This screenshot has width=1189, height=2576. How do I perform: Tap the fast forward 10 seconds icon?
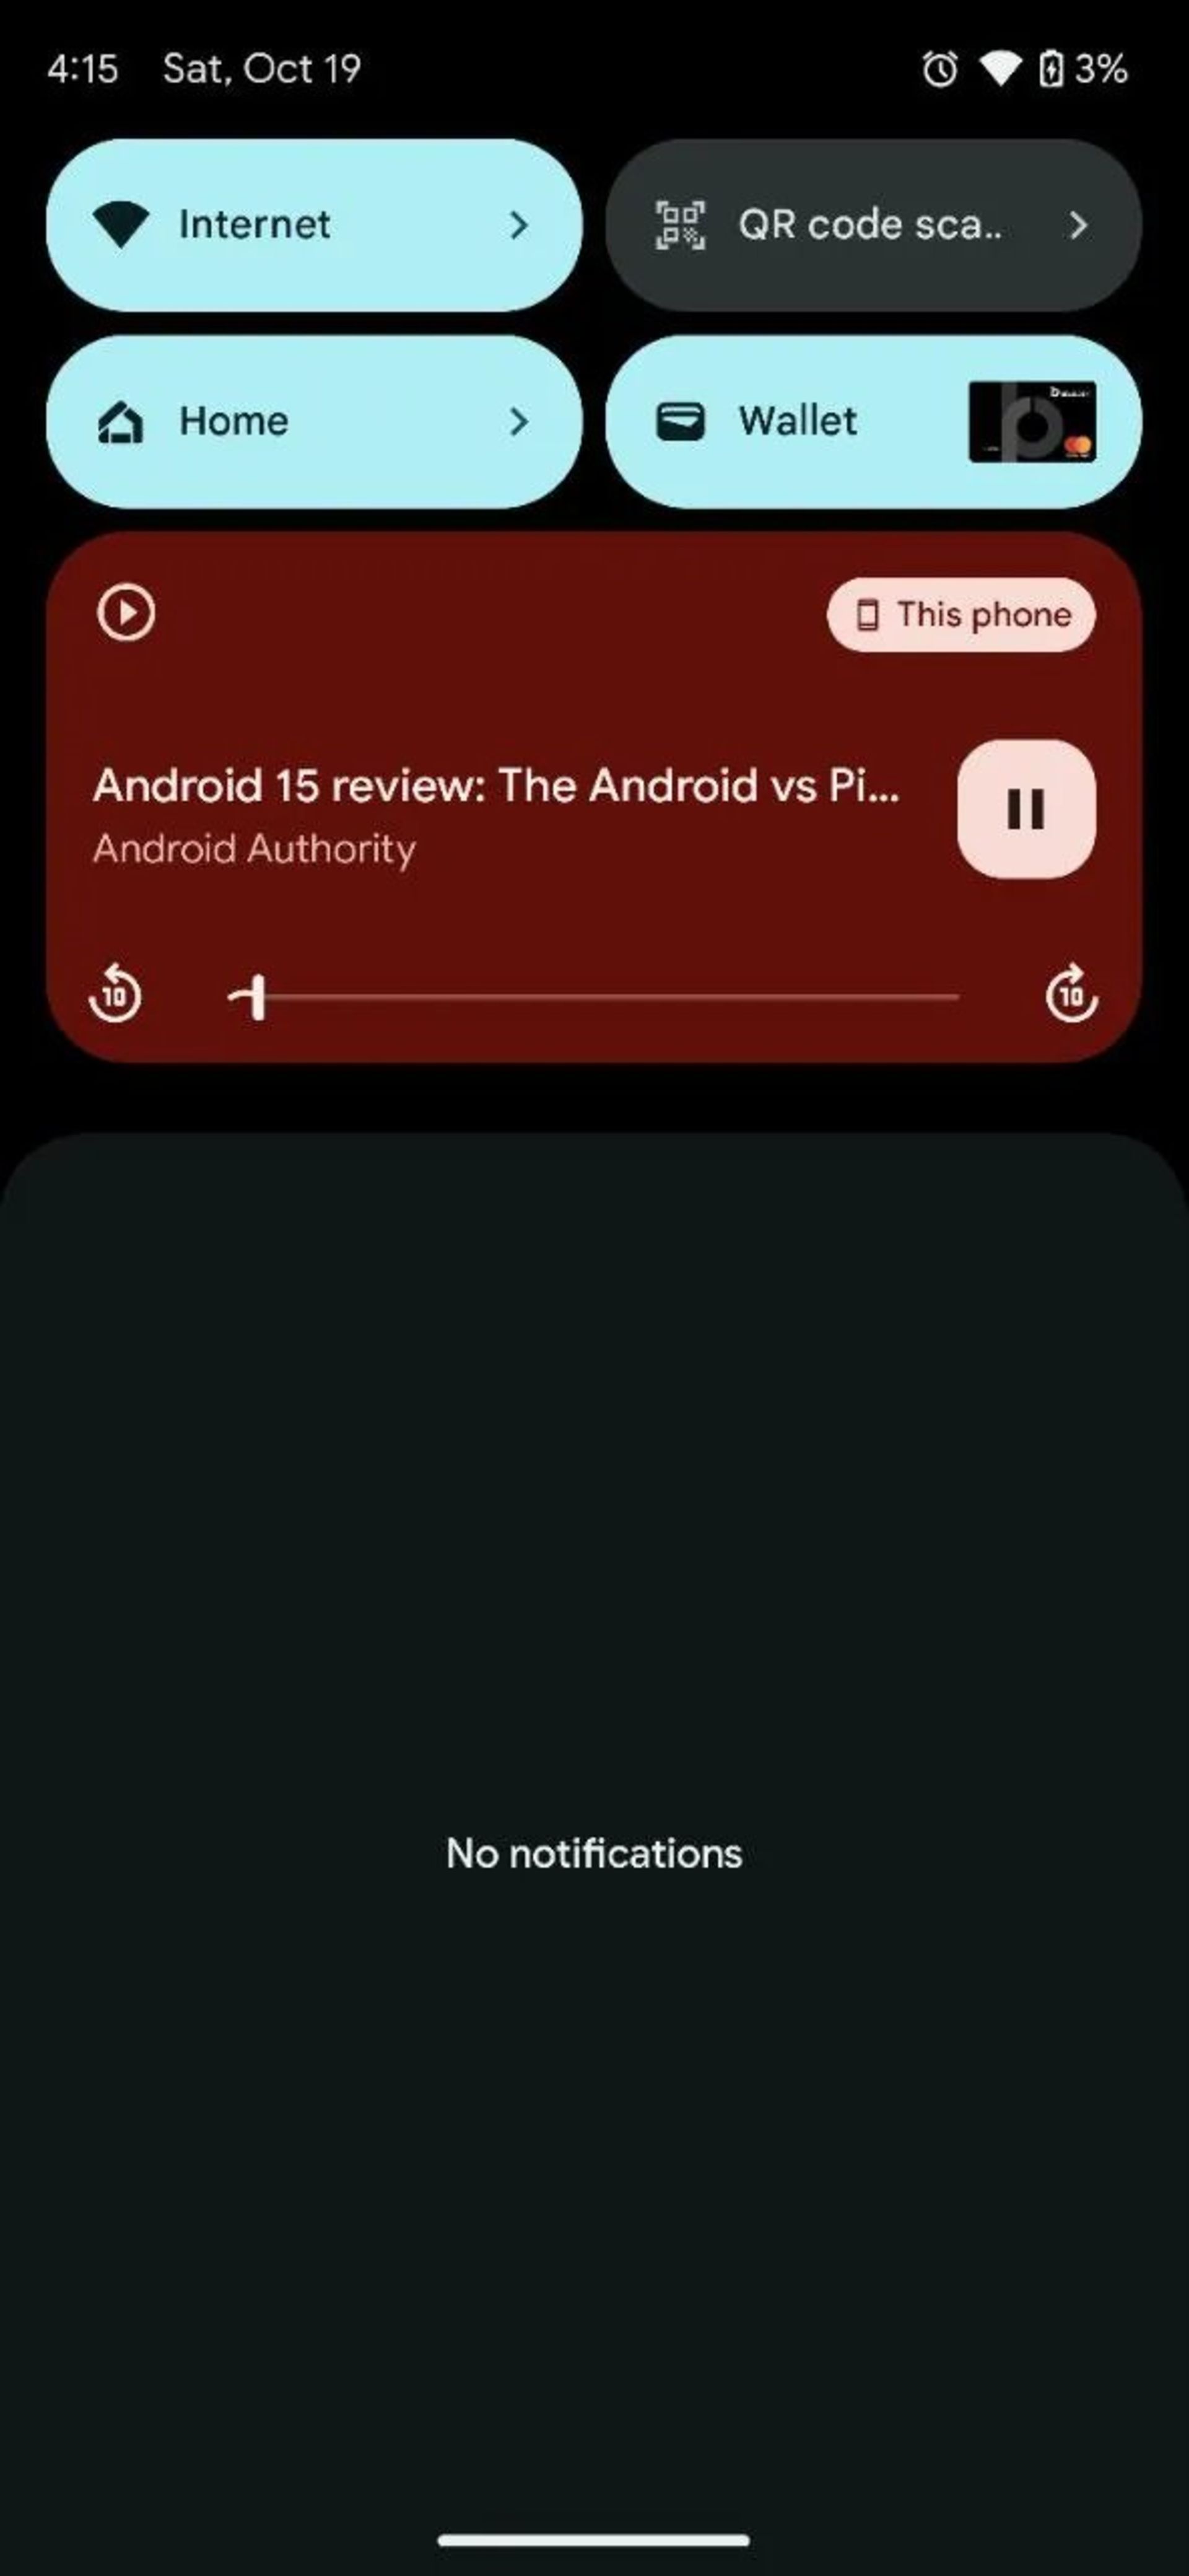click(x=1069, y=994)
